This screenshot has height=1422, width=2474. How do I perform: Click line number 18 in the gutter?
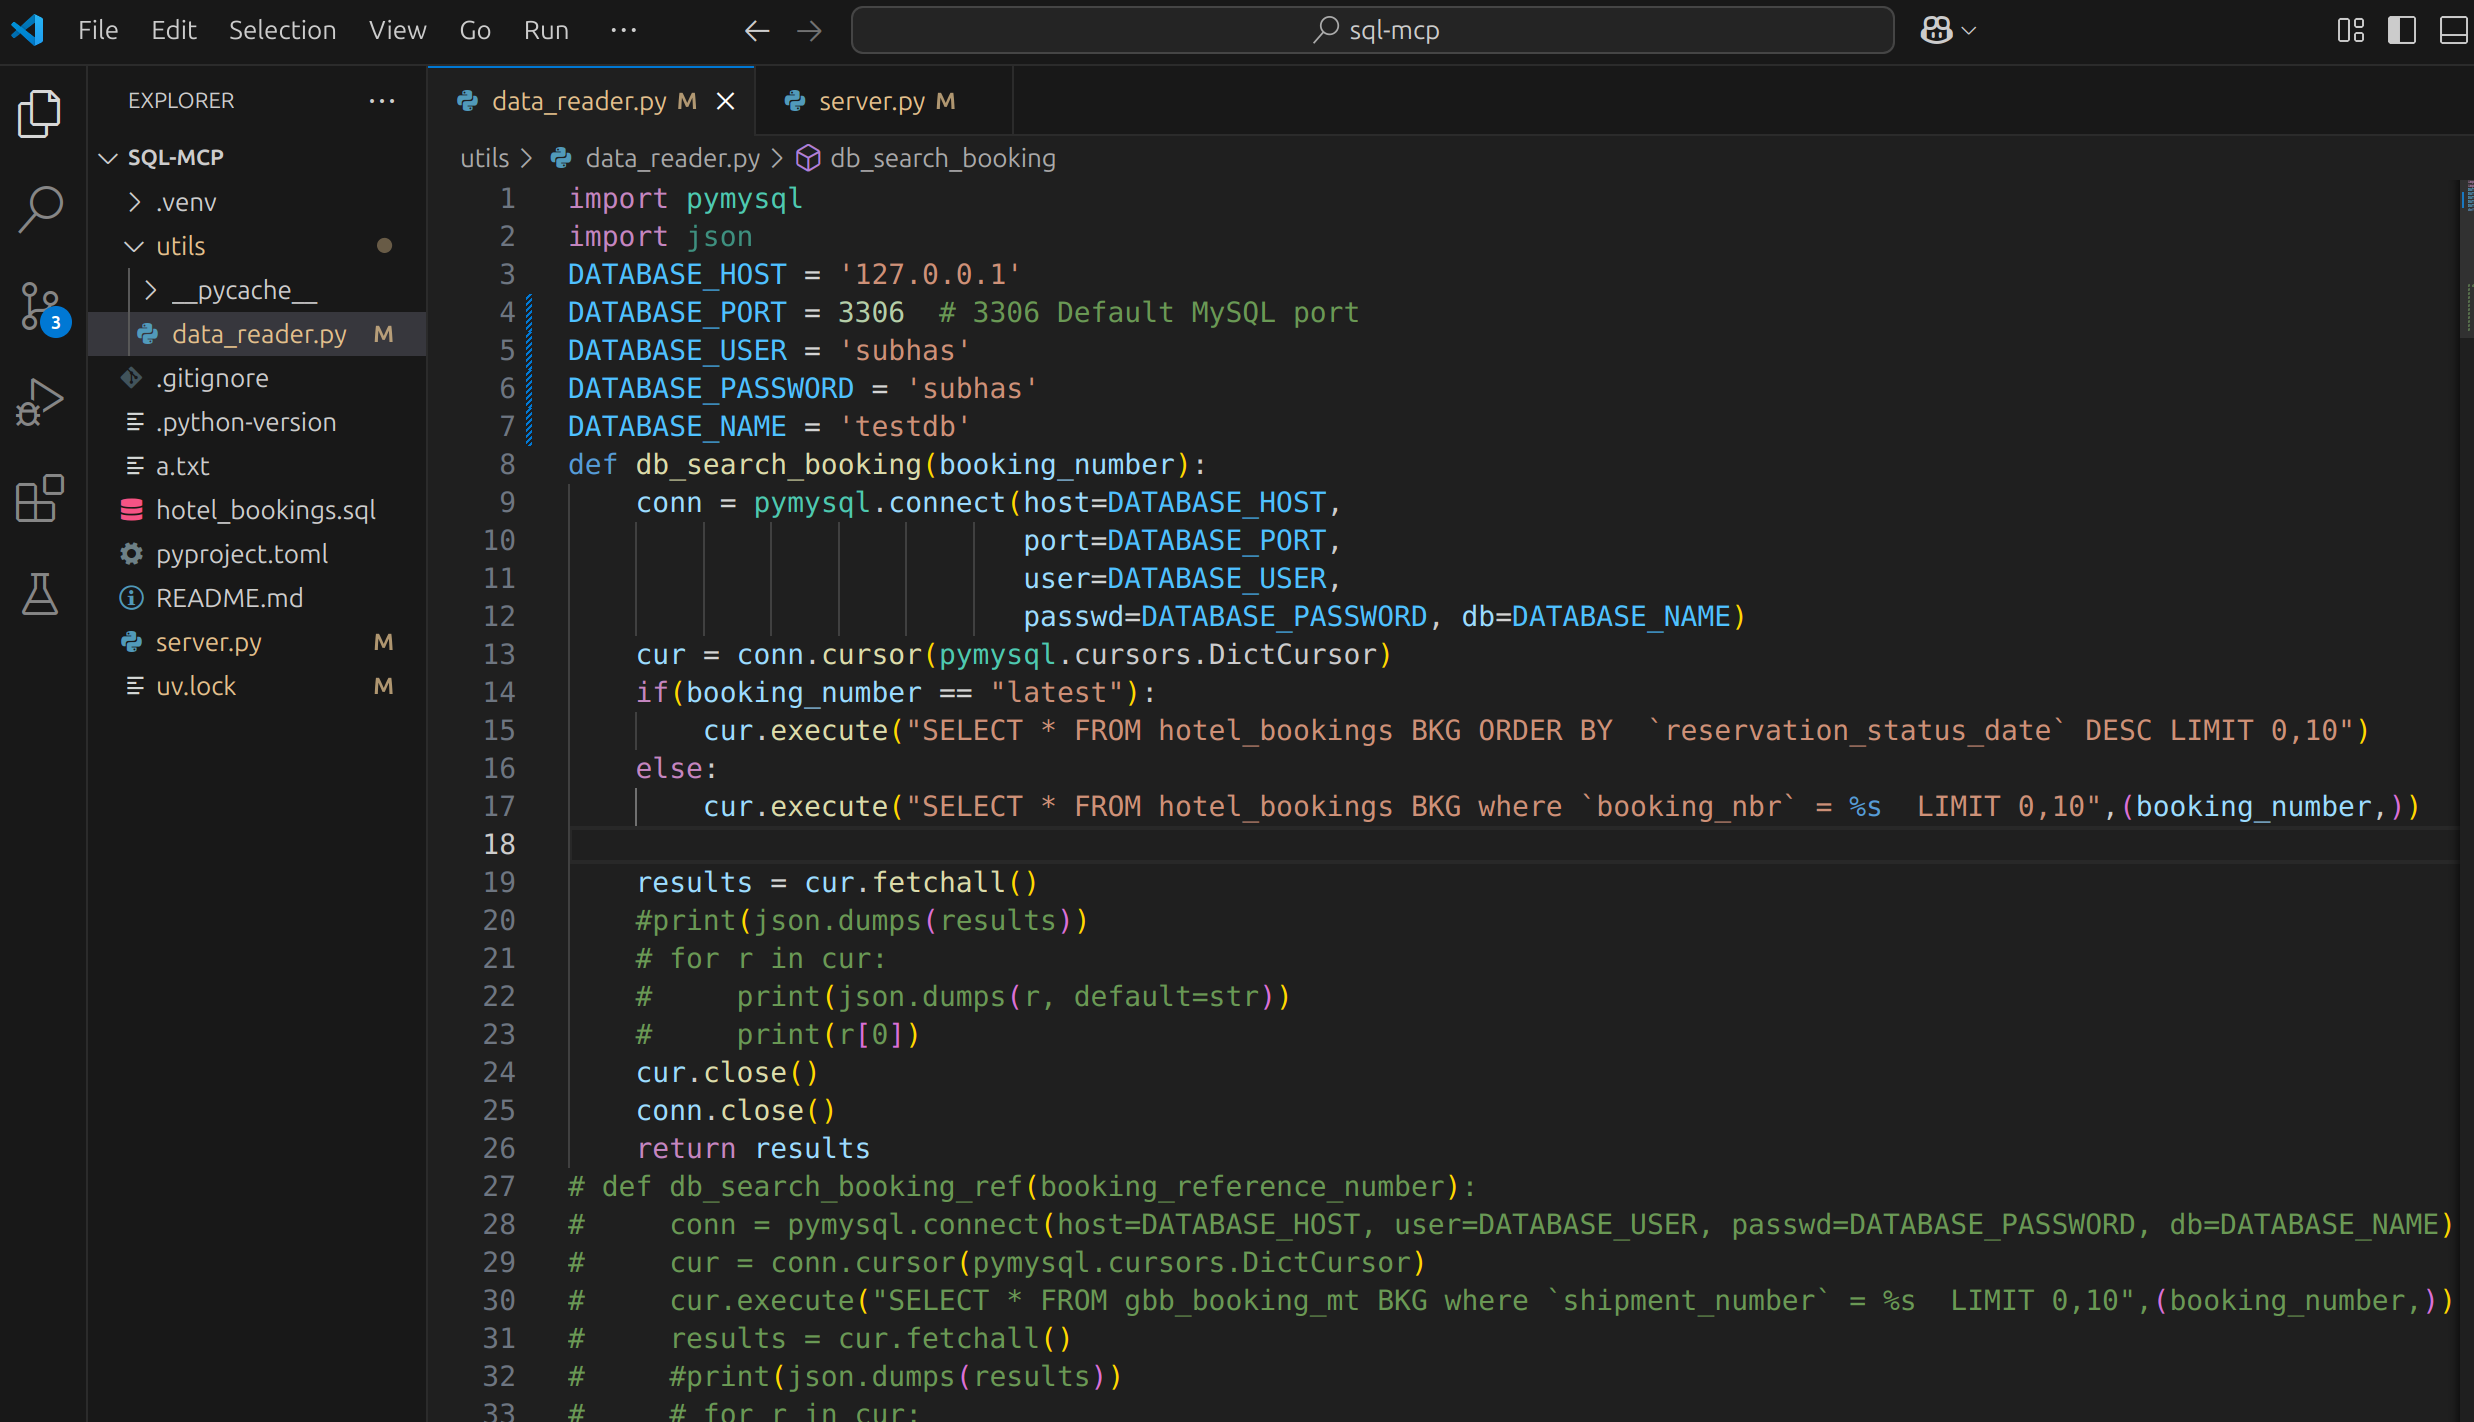pyautogui.click(x=499, y=845)
